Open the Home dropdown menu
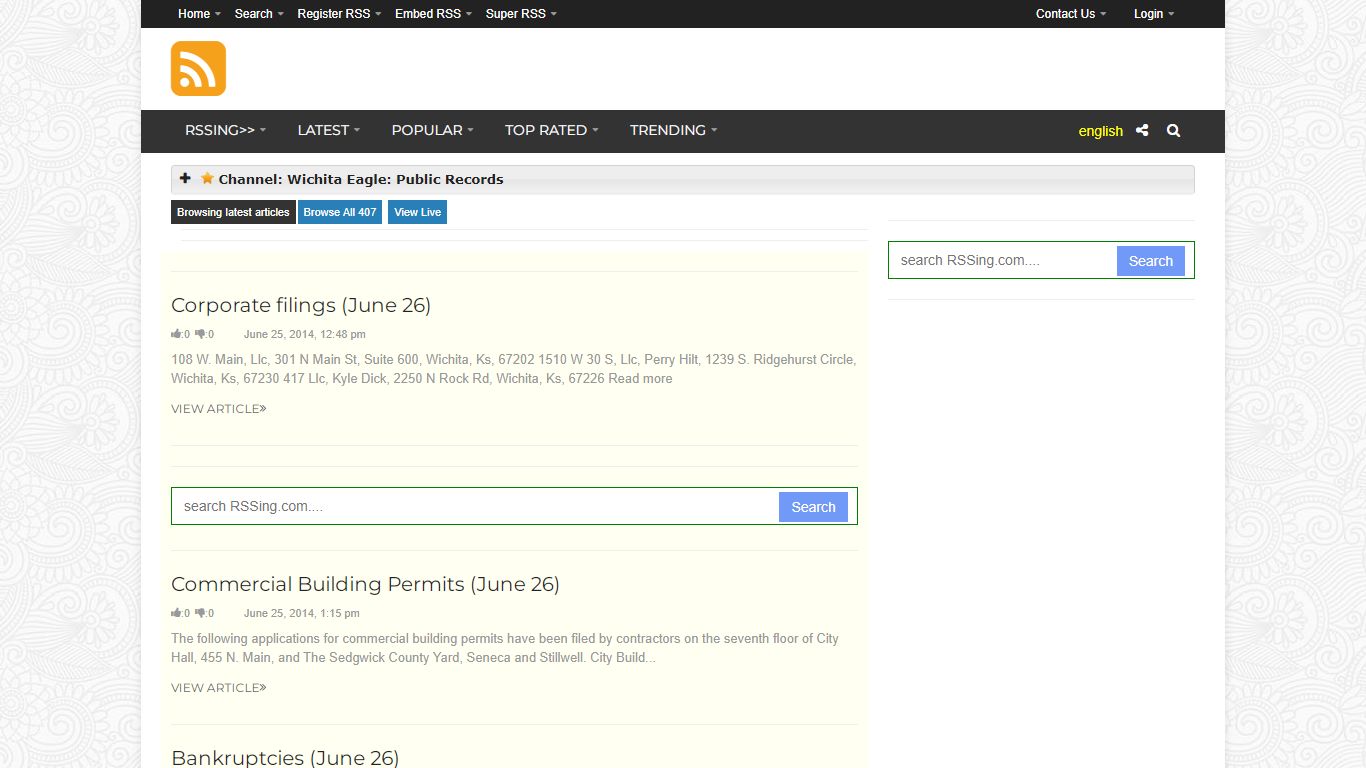1366x768 pixels. [x=199, y=14]
